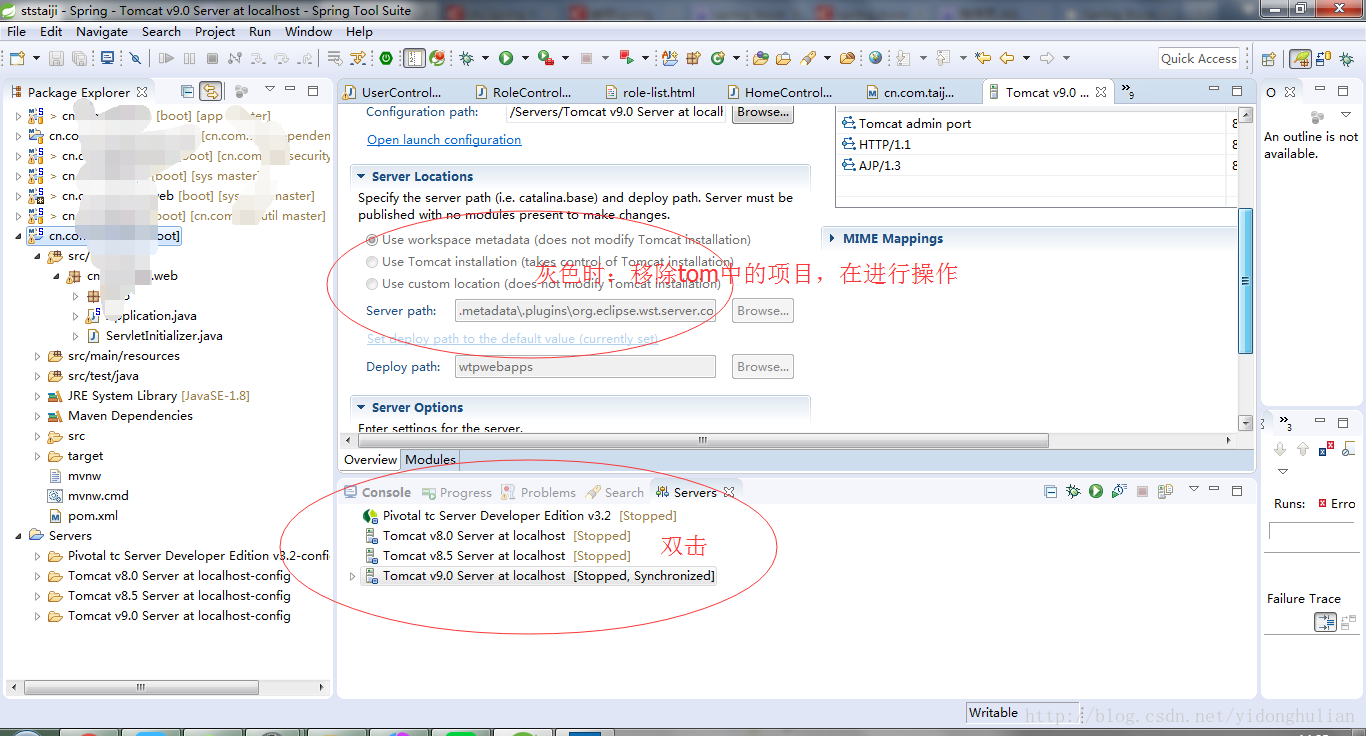Start server in debug mode from Servers view
The image size is (1366, 736).
[x=1073, y=491]
